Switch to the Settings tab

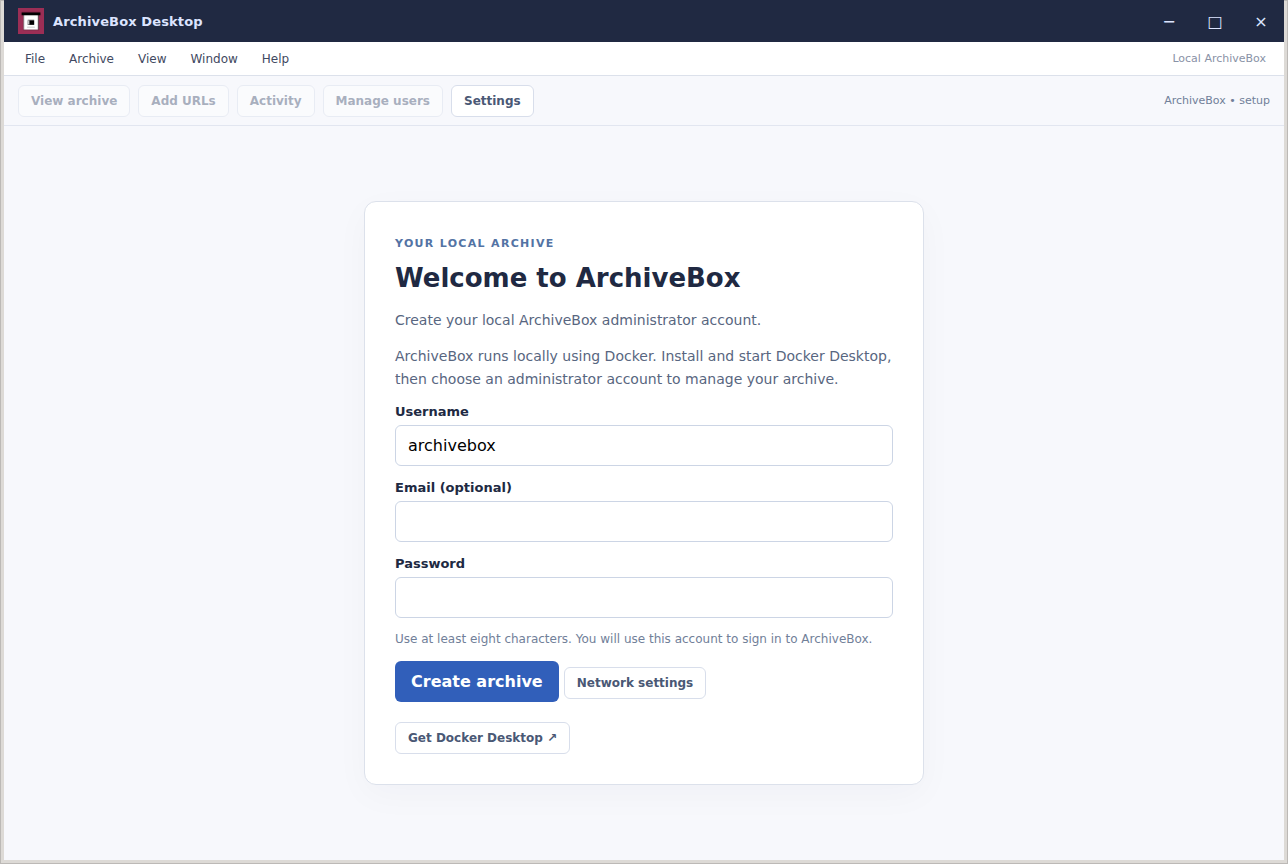[x=492, y=101]
